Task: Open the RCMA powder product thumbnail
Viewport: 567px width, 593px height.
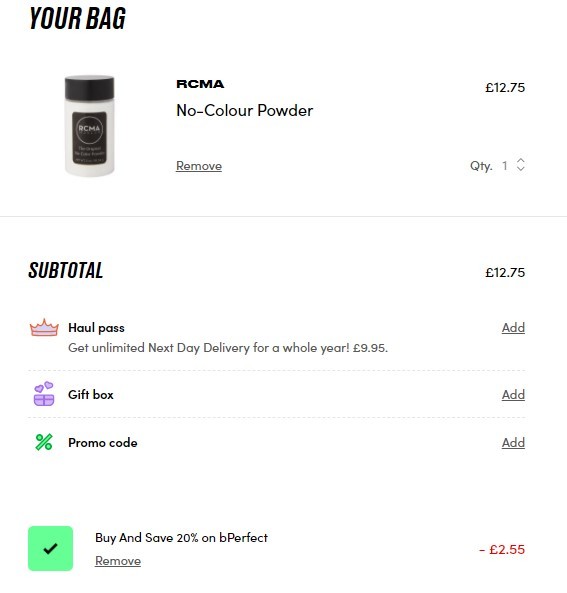Action: point(89,126)
